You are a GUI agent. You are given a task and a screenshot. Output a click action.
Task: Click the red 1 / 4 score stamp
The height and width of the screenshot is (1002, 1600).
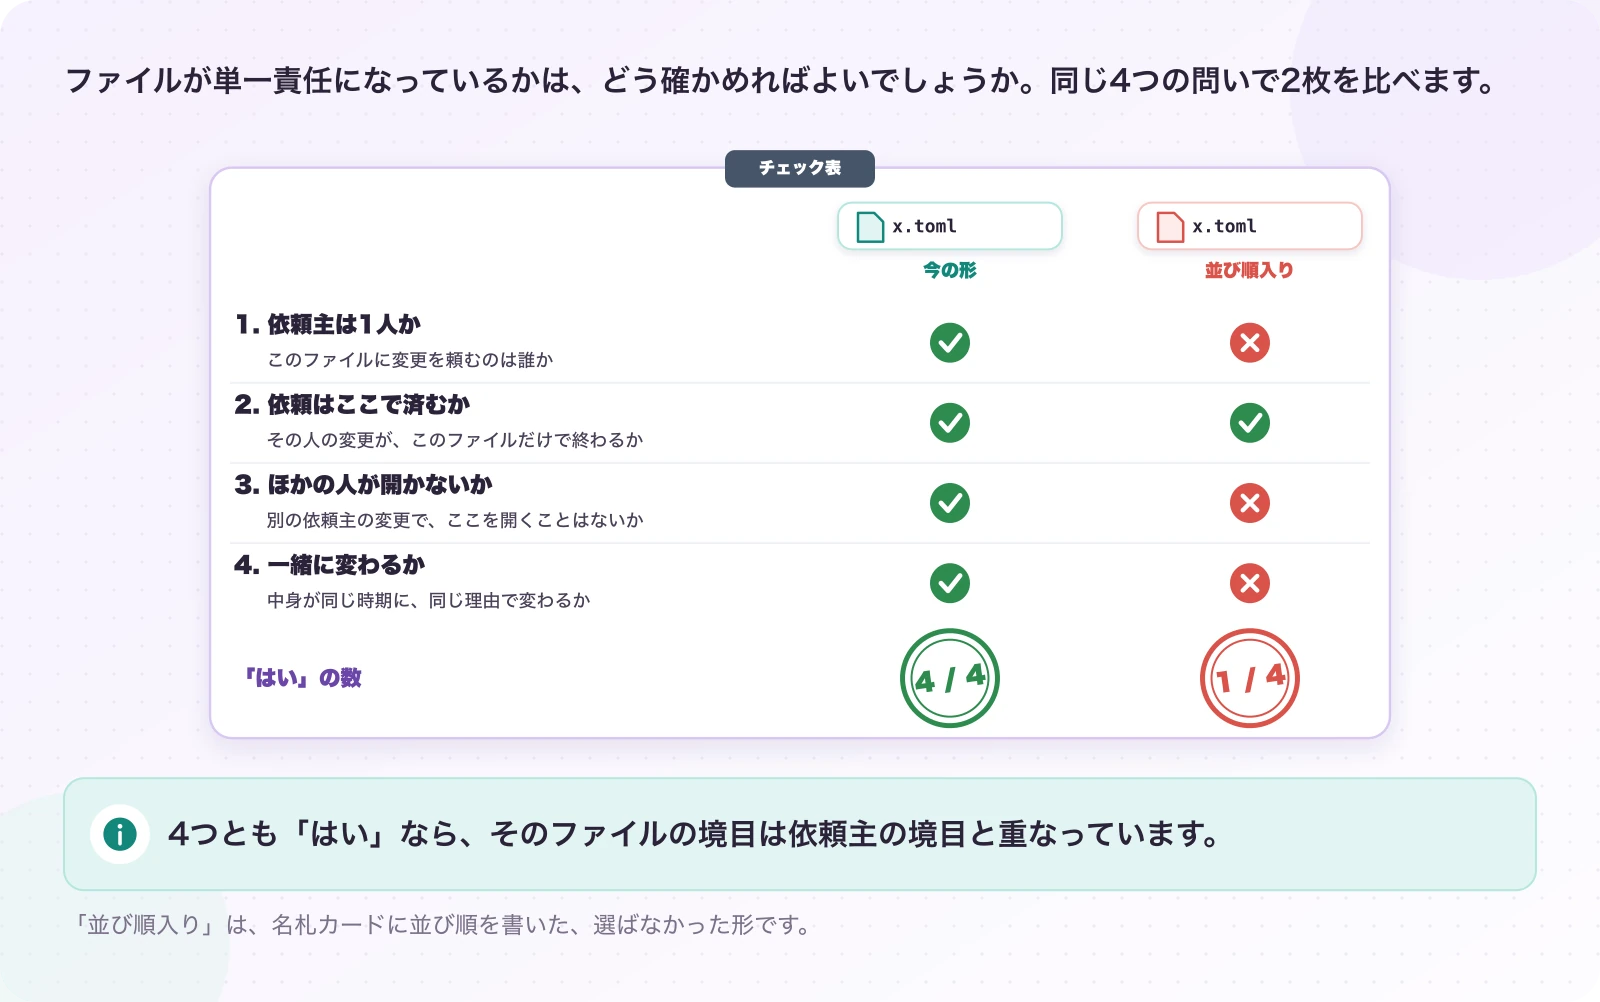pyautogui.click(x=1250, y=678)
